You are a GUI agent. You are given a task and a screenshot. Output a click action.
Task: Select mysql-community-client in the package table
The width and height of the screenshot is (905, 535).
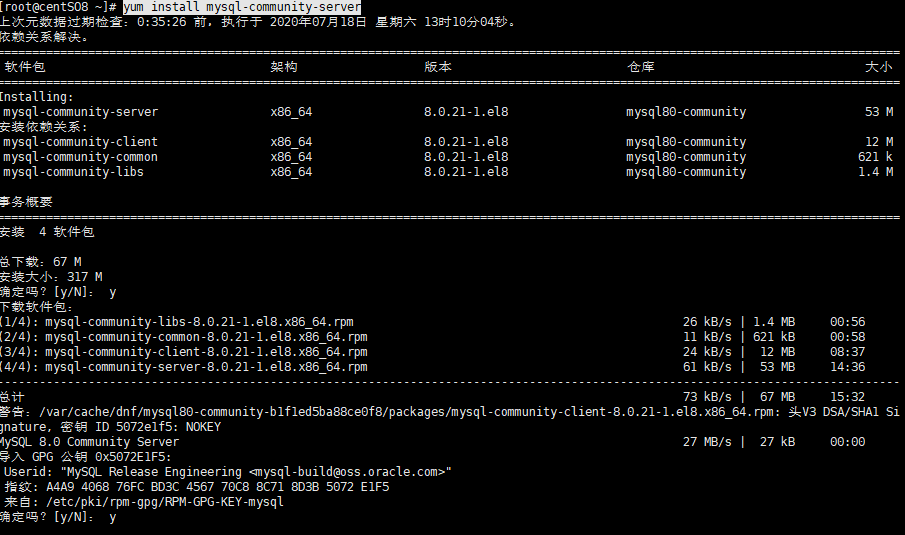coord(80,142)
